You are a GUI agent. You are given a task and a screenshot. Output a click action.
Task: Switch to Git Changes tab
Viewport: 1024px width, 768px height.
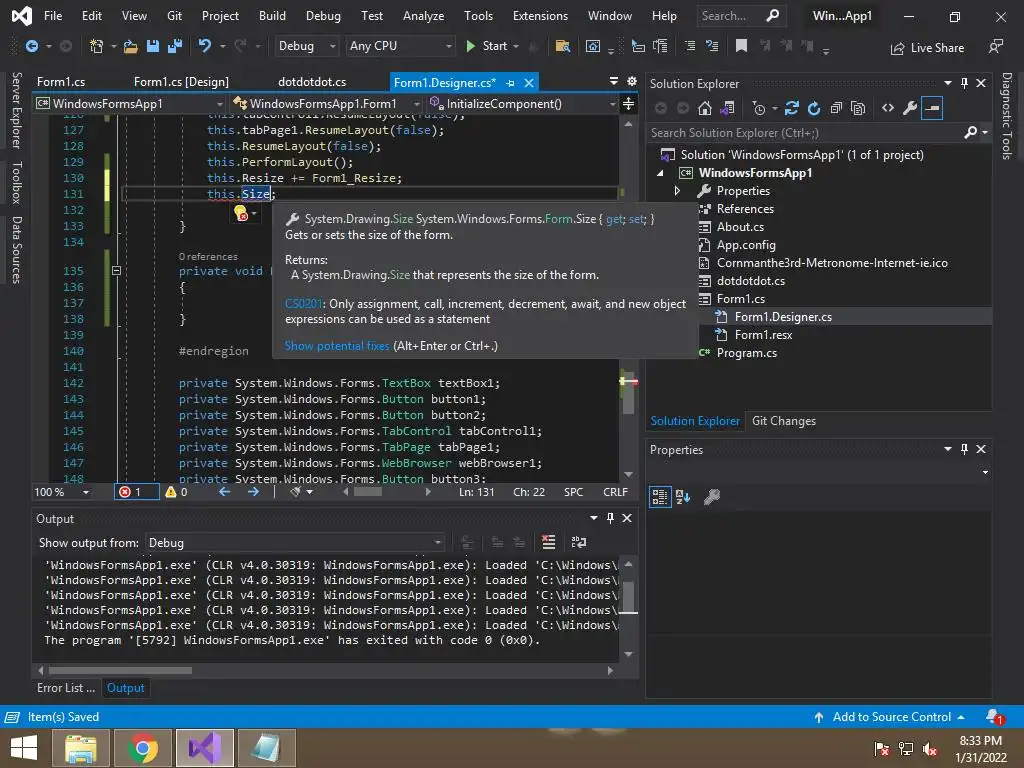point(784,421)
